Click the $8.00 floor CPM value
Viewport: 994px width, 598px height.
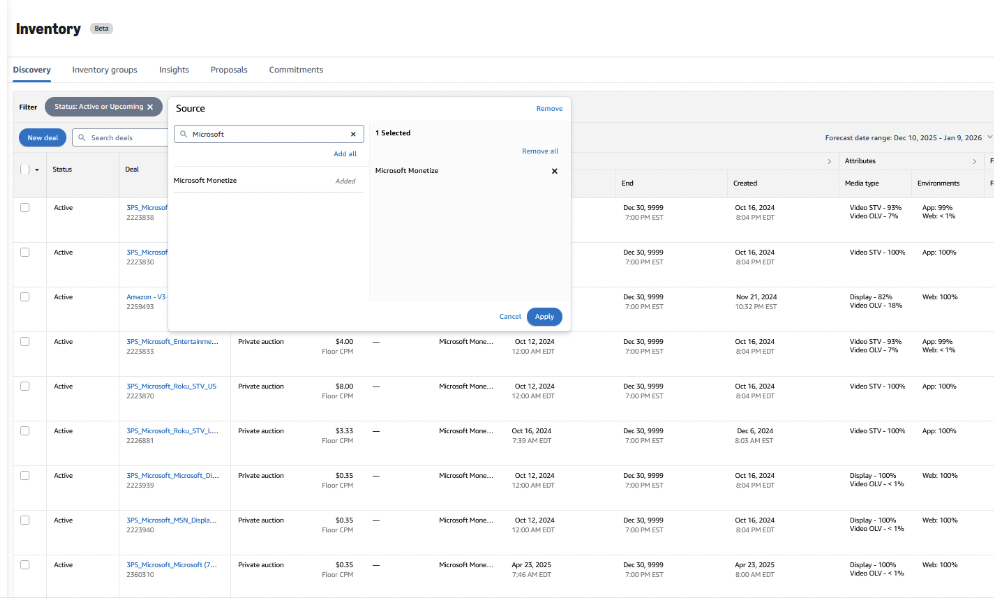(344, 386)
